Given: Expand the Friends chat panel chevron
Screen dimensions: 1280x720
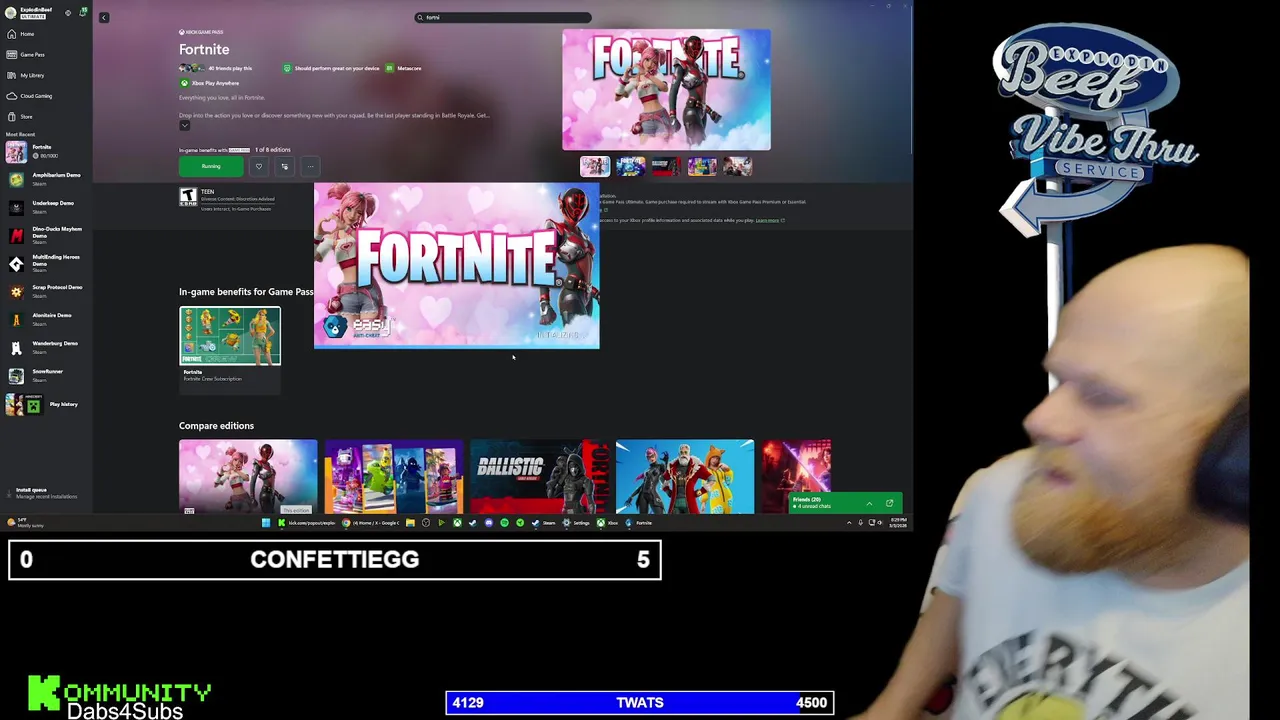Looking at the screenshot, I should (x=869, y=503).
